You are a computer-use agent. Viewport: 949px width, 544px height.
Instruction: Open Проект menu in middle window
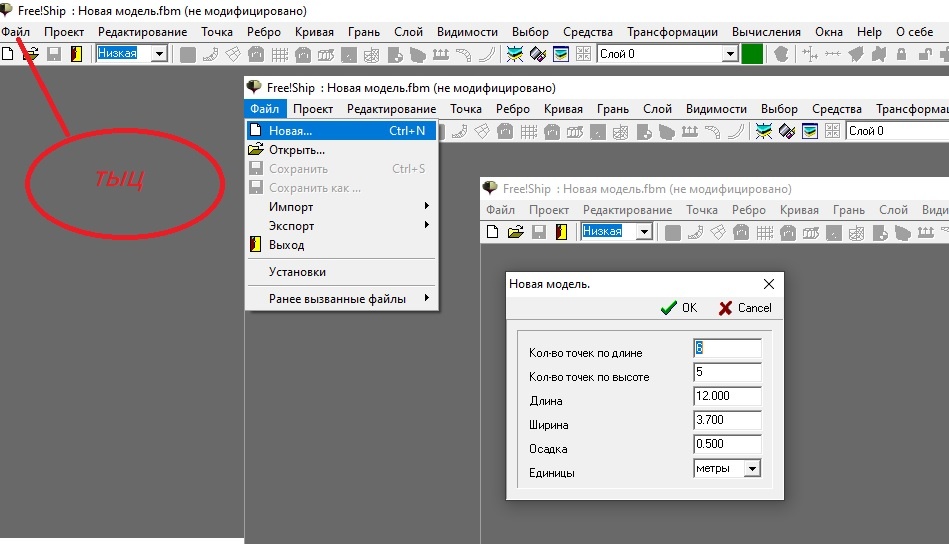click(313, 109)
